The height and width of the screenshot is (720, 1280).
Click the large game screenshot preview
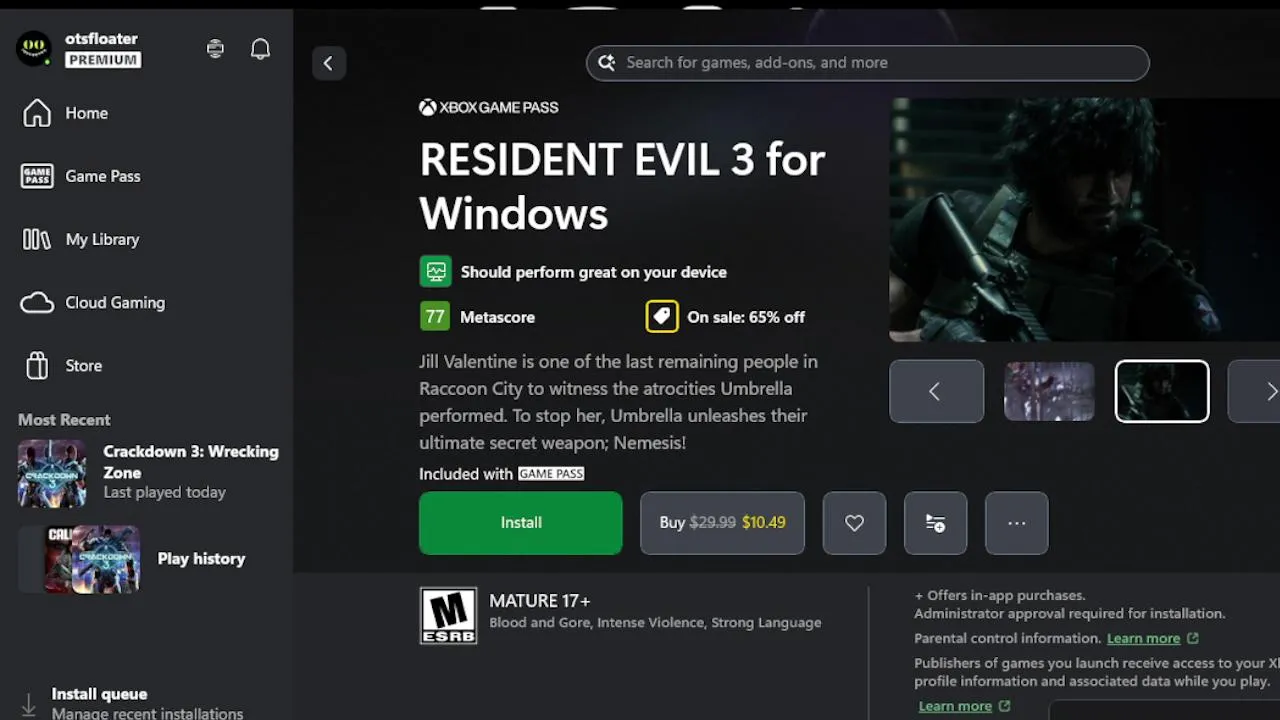click(1084, 220)
